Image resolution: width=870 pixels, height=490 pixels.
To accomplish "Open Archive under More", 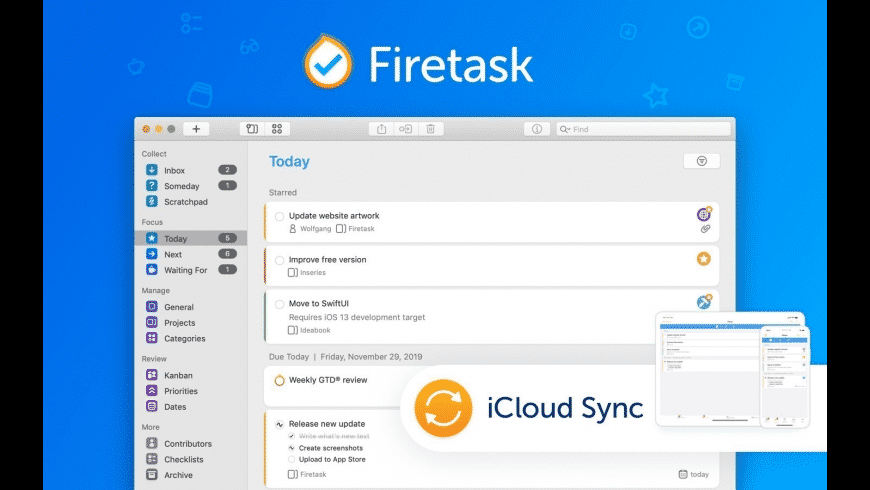I will [191, 474].
